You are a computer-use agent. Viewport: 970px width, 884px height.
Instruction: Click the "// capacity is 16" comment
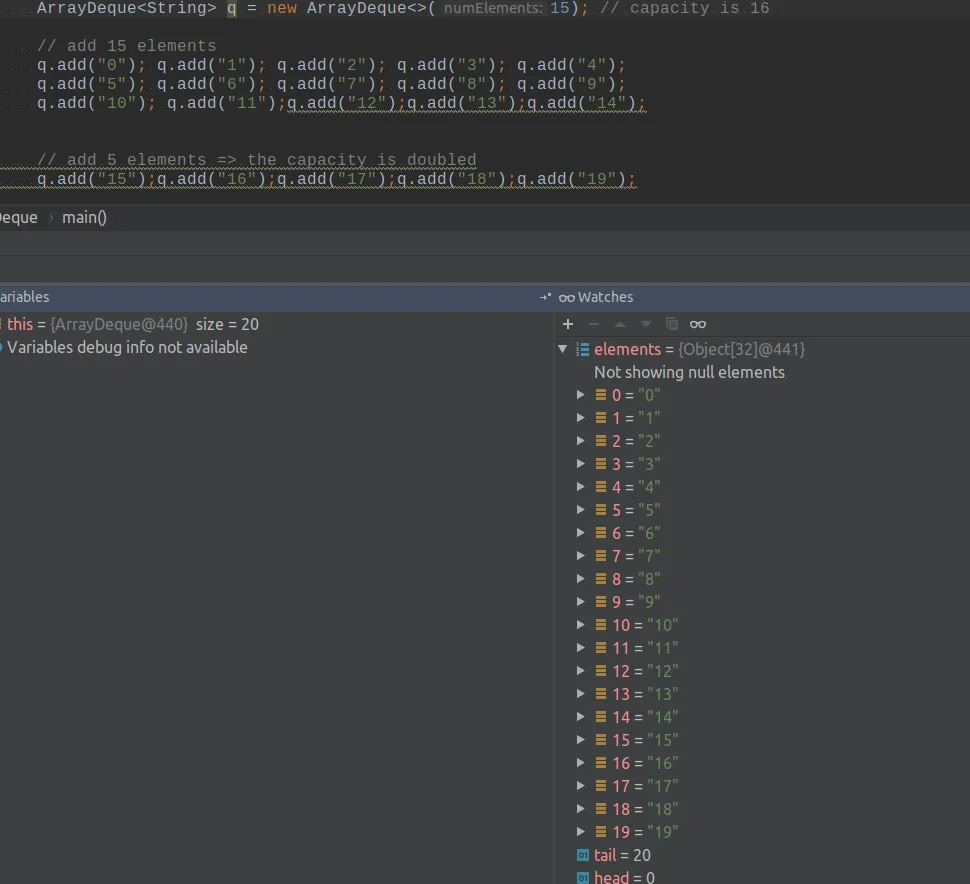(x=685, y=9)
